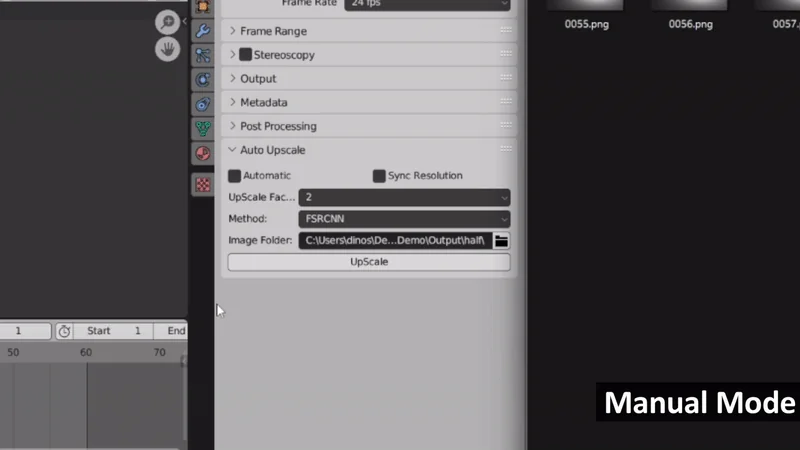Toggle the timeline preview range clock icon
Screen dimensions: 800x450
(64, 331)
